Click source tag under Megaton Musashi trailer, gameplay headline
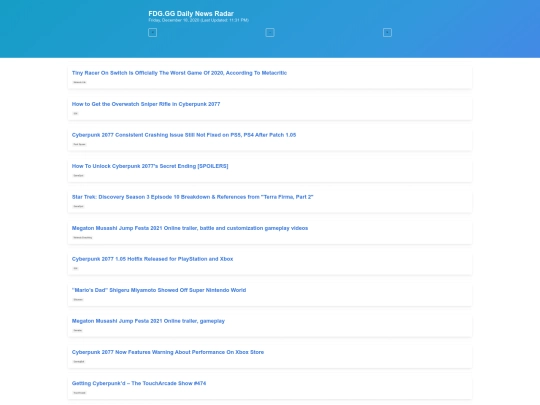 point(77,330)
